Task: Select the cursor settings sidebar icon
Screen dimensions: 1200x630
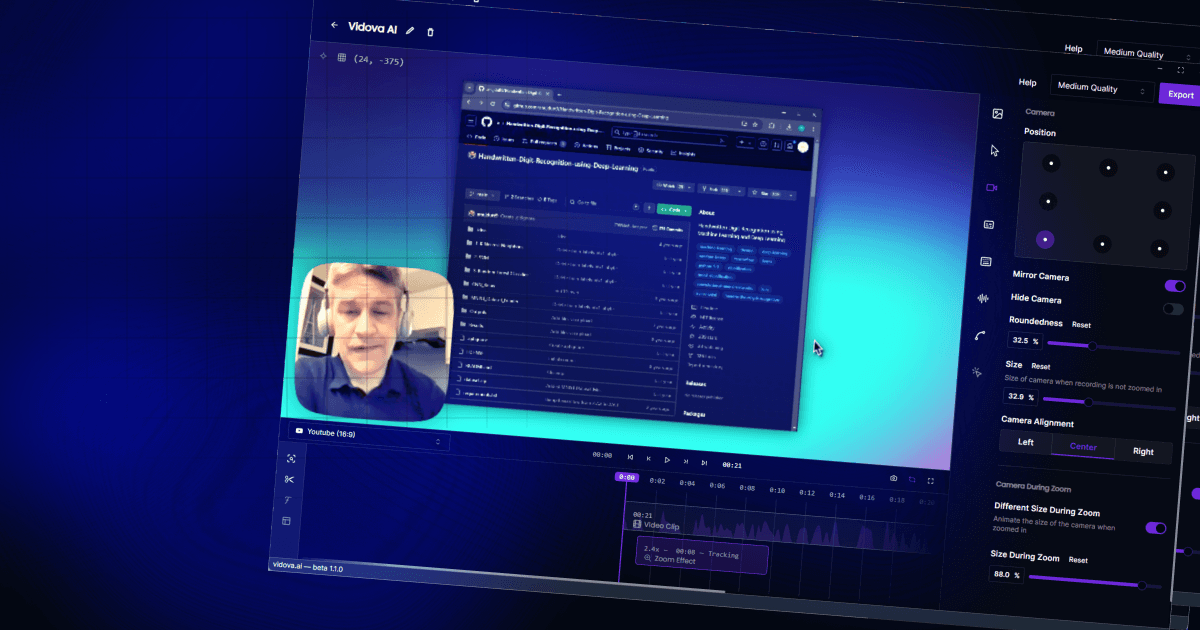Action: tap(994, 150)
